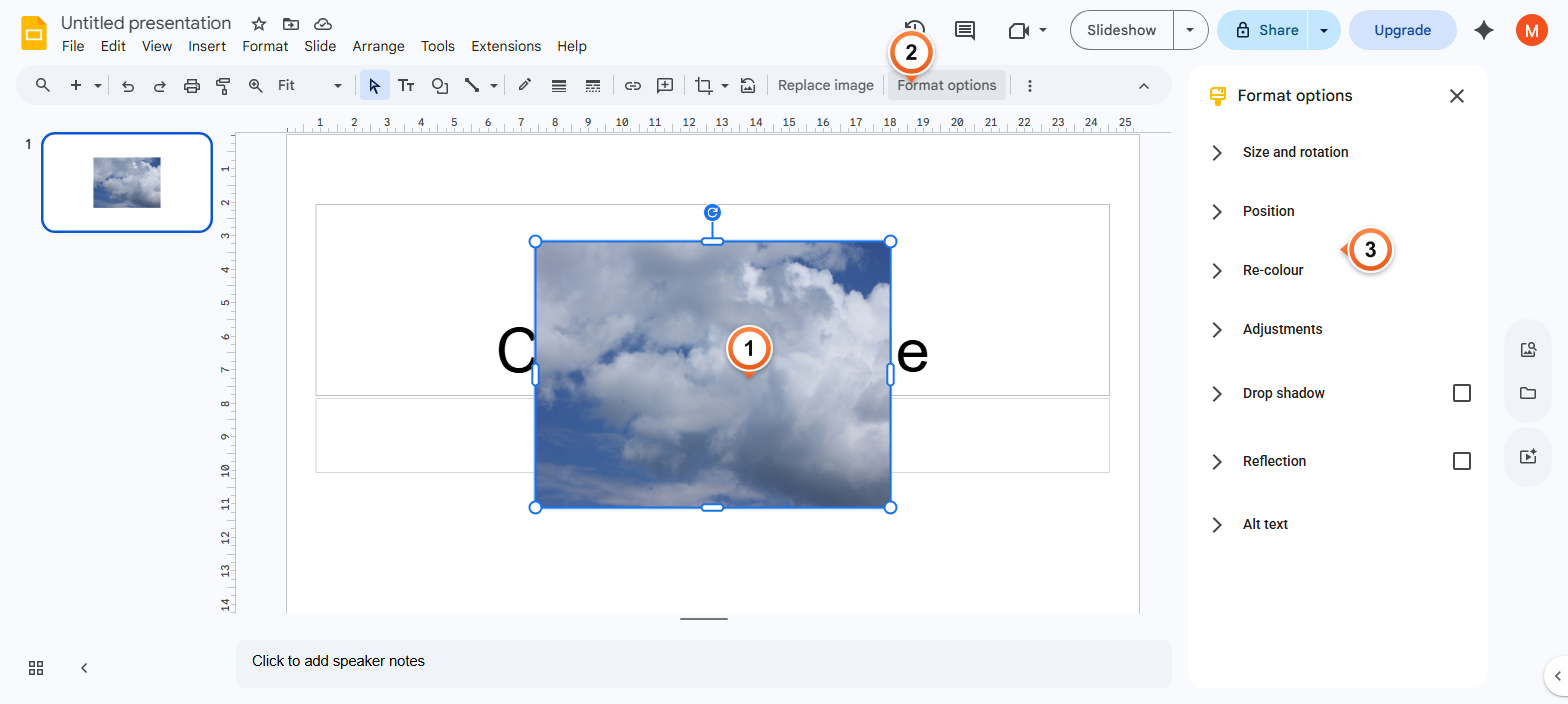Start the Slideshow
This screenshot has width=1568, height=704.
[x=1122, y=30]
